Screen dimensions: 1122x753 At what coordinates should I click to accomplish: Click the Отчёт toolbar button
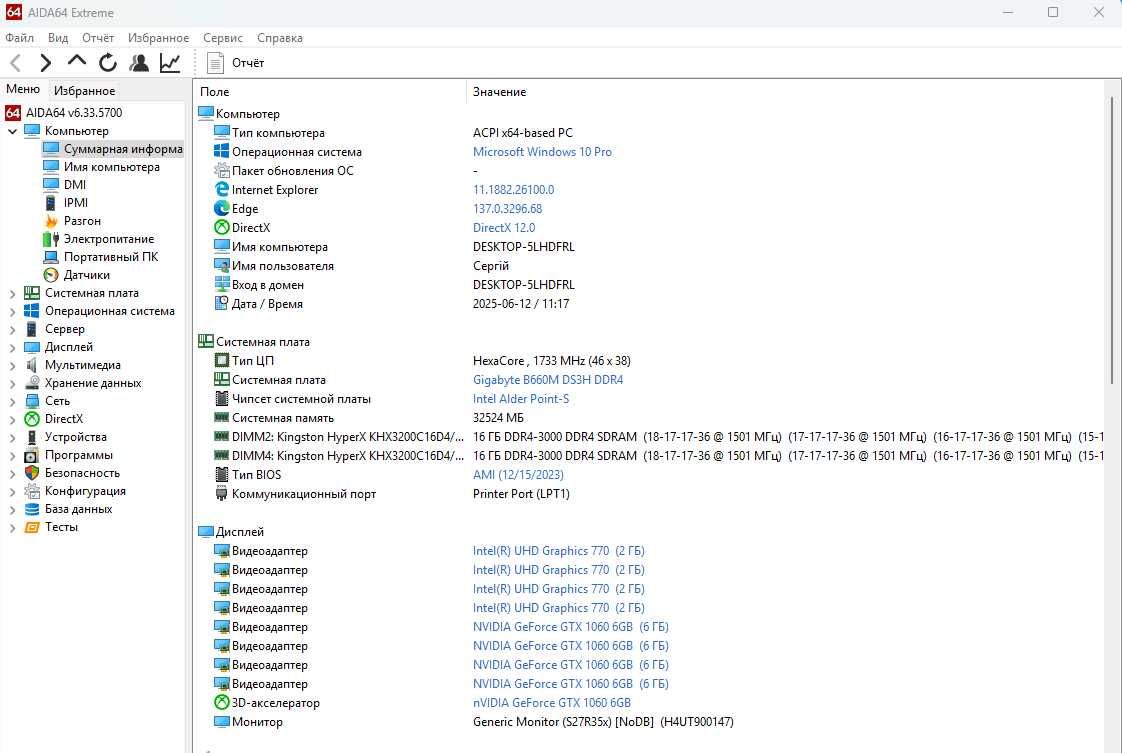pyautogui.click(x=235, y=63)
